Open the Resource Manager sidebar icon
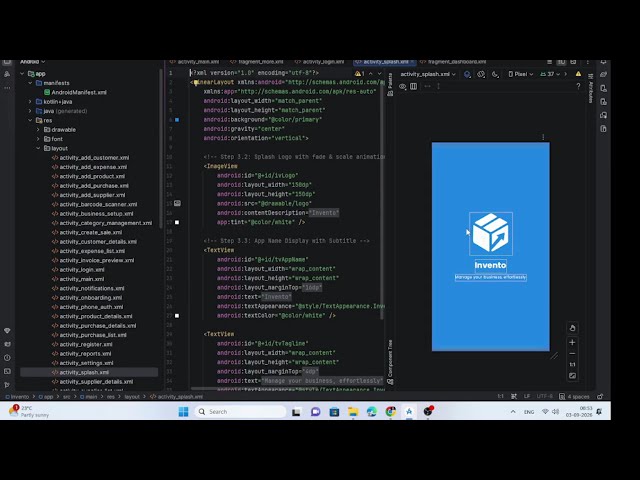 7,74
